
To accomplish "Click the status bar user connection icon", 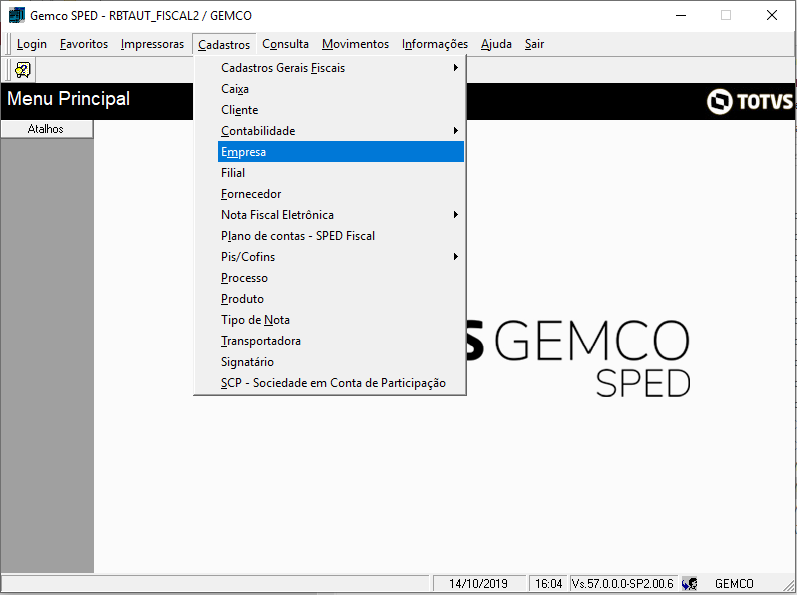I will tap(690, 583).
